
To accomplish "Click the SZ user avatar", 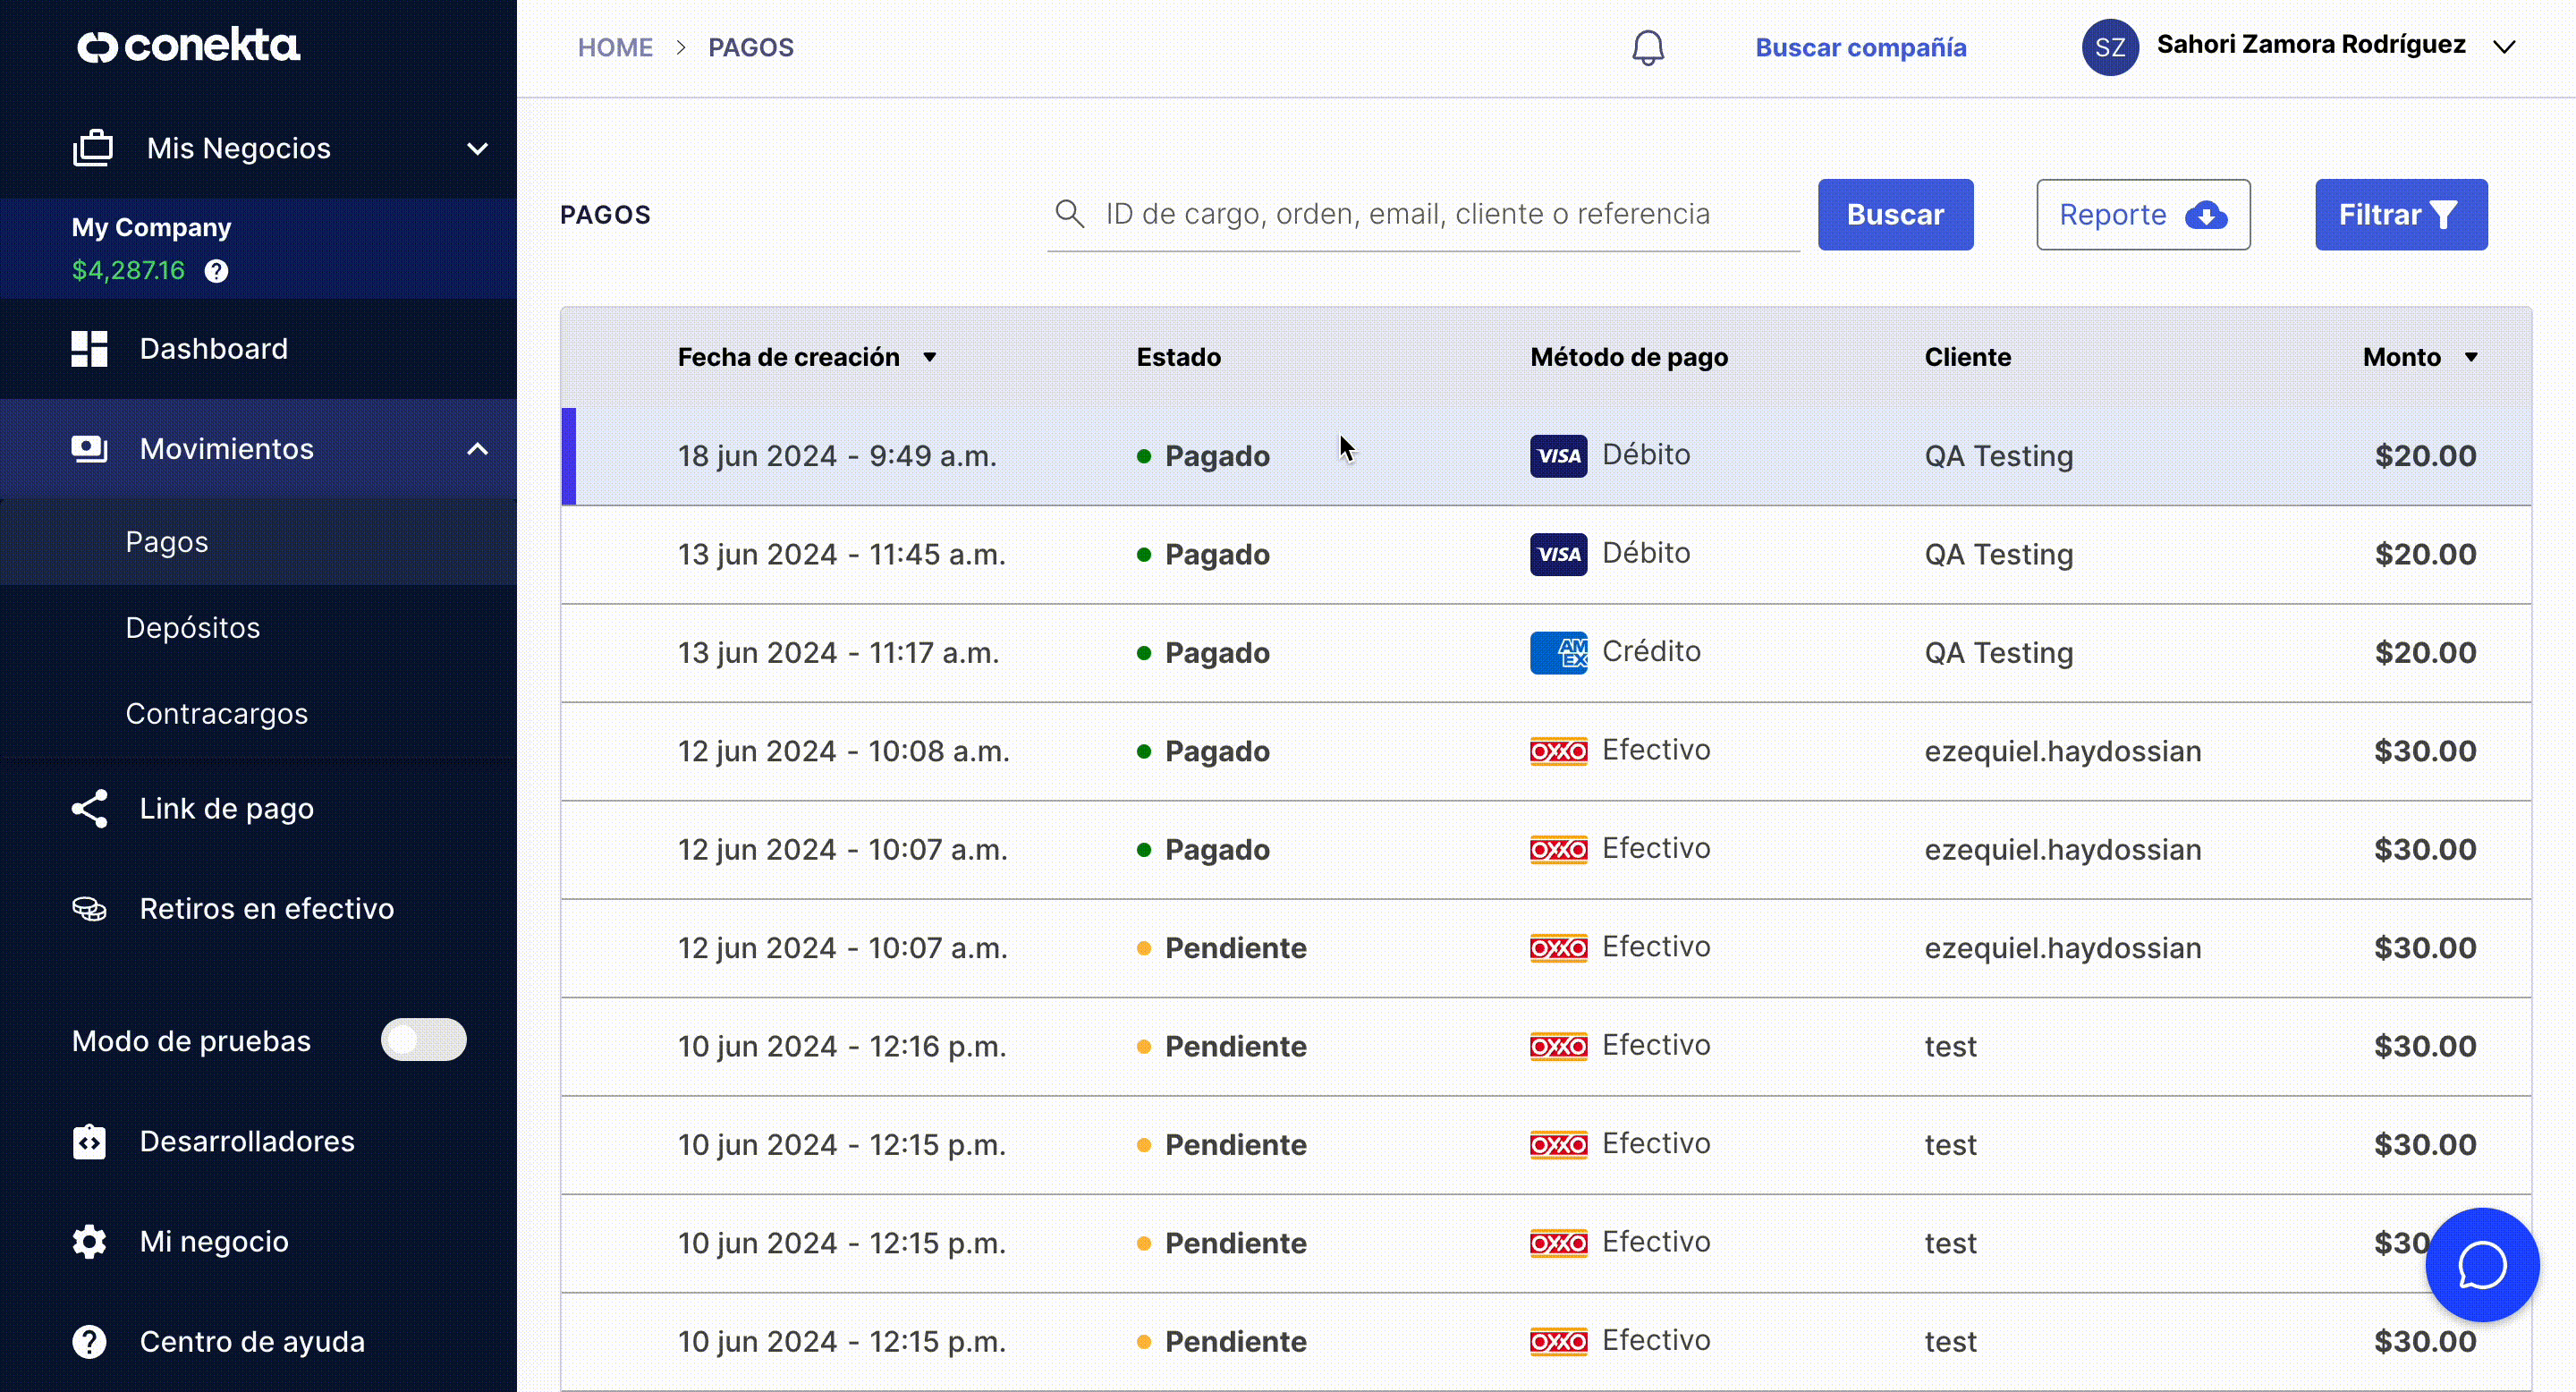I will (2110, 47).
